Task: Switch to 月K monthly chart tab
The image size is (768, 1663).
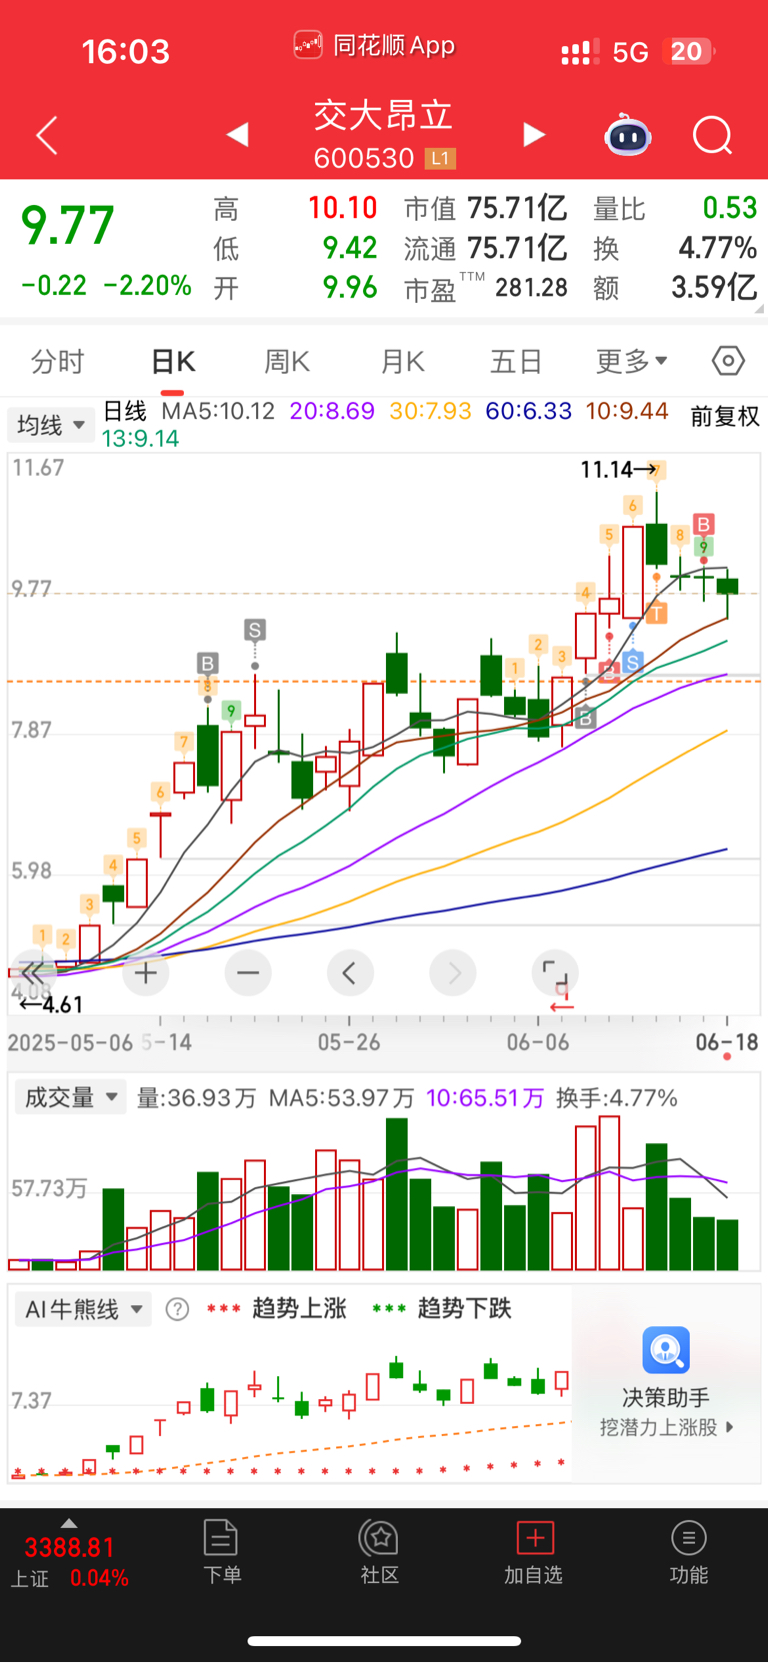Action: 403,361
